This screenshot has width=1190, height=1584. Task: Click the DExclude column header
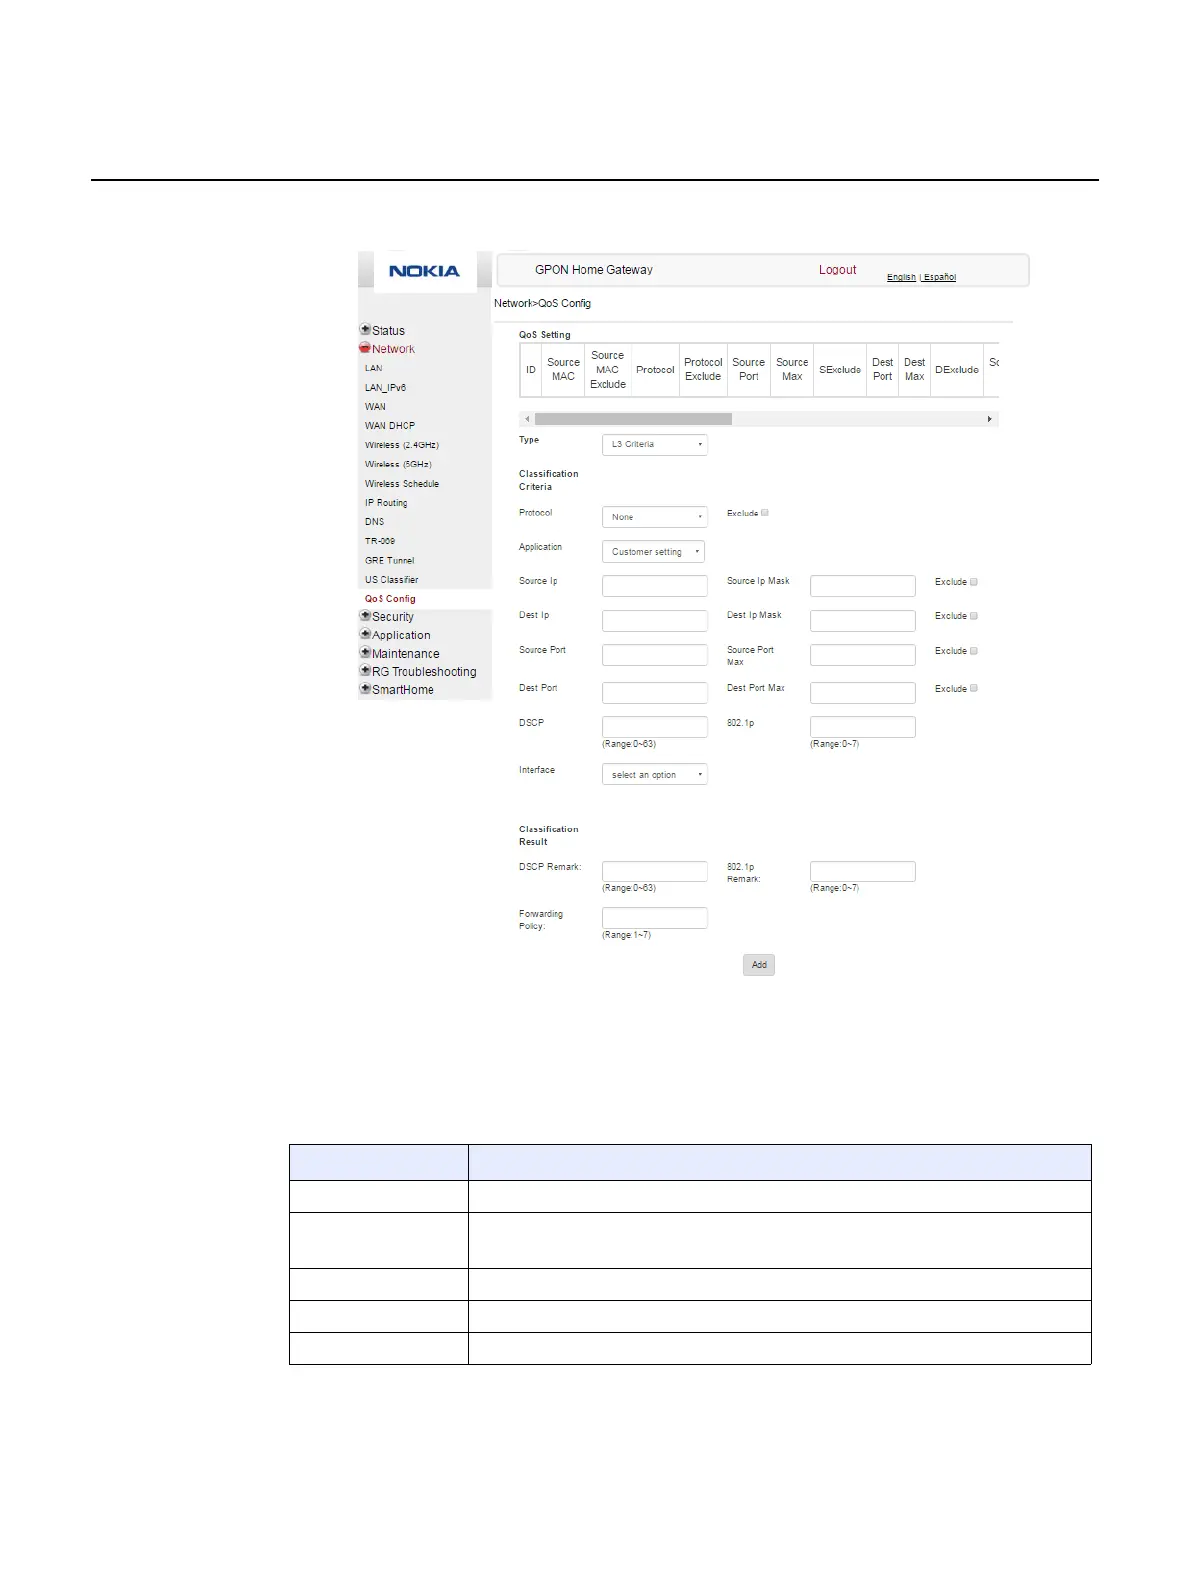pos(957,370)
